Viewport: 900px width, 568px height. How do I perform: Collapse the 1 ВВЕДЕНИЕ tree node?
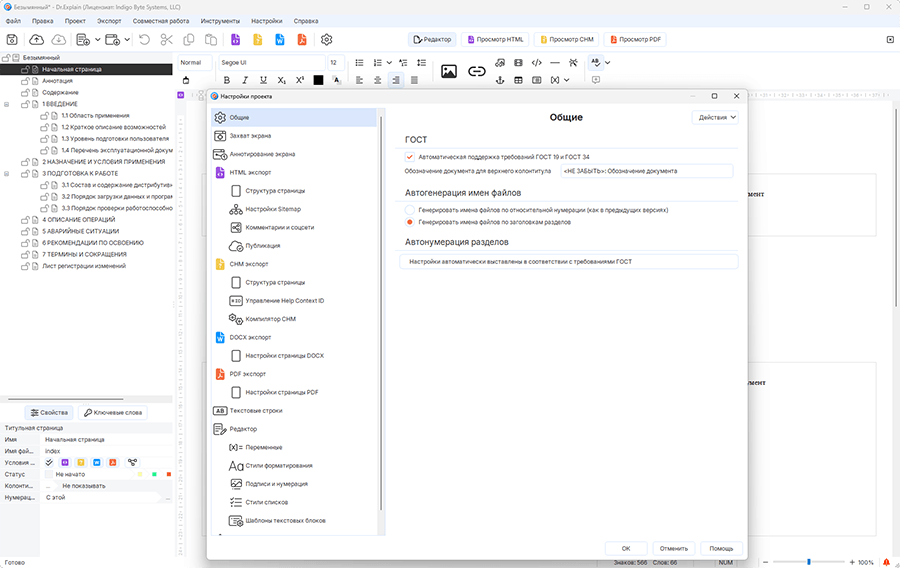(x=7, y=104)
